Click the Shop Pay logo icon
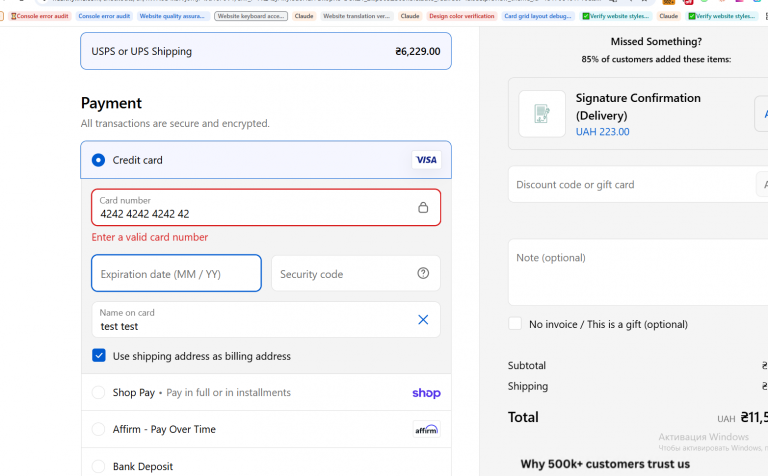Image resolution: width=768 pixels, height=476 pixels. click(426, 393)
